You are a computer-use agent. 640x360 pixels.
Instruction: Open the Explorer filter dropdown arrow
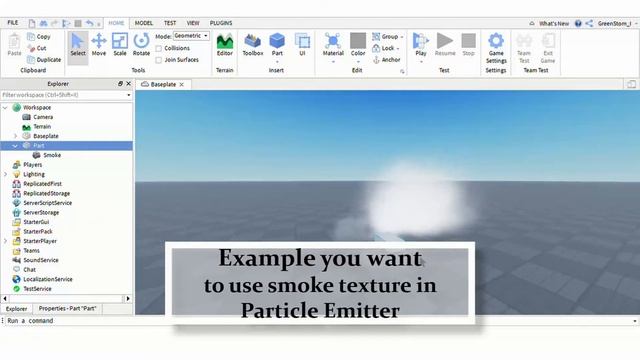pos(129,95)
